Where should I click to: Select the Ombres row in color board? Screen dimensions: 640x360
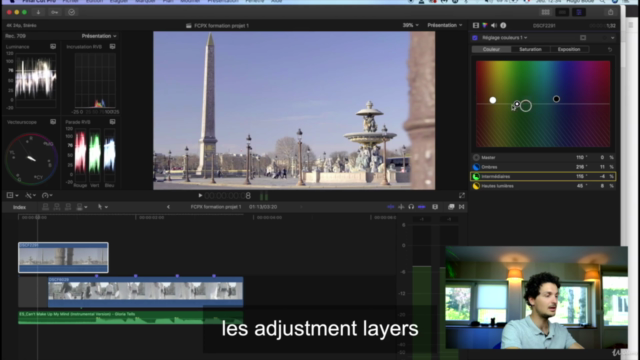click(543, 167)
